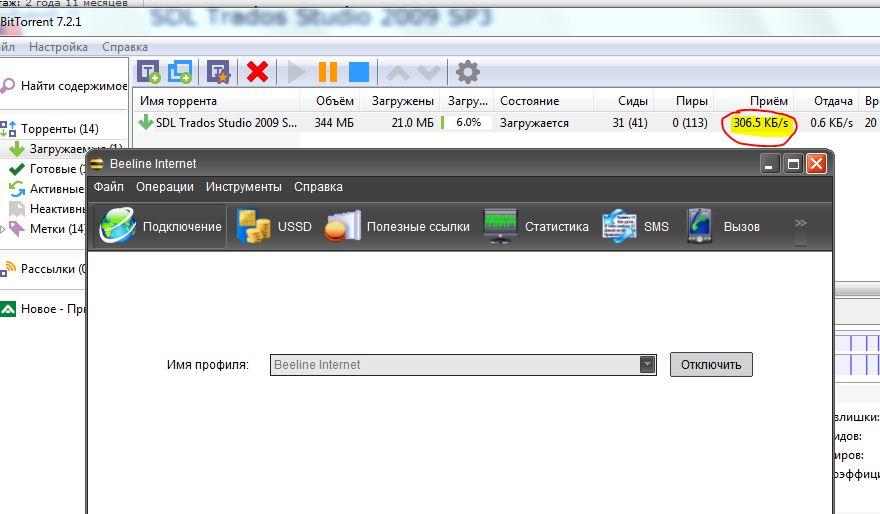Open the SMS section
The image size is (880, 514).
(635, 226)
